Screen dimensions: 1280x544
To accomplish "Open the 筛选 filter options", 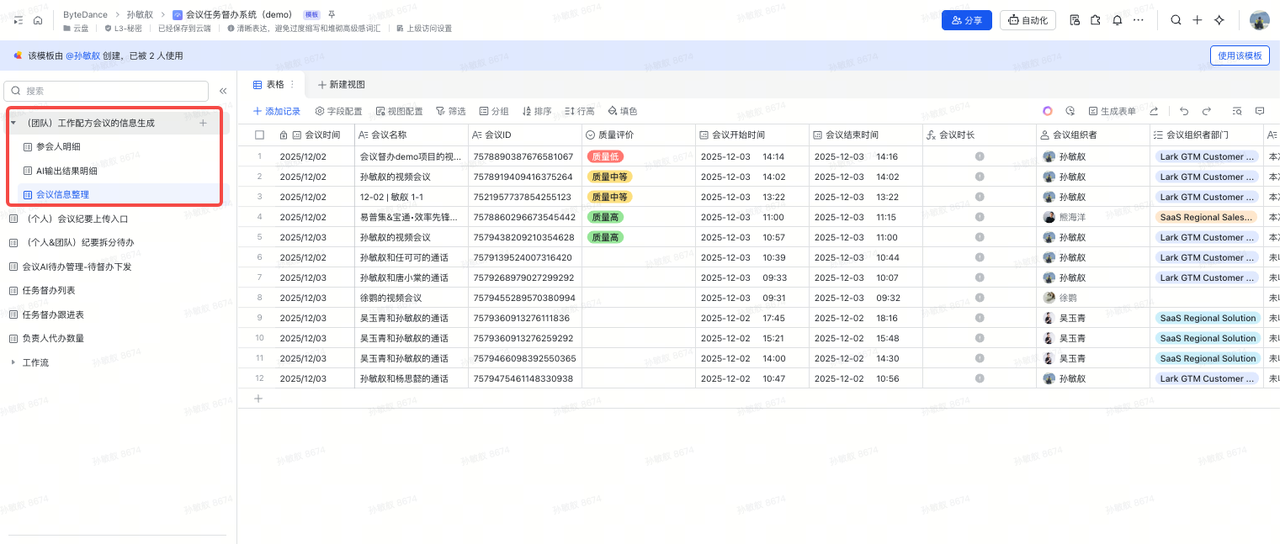I will (450, 111).
